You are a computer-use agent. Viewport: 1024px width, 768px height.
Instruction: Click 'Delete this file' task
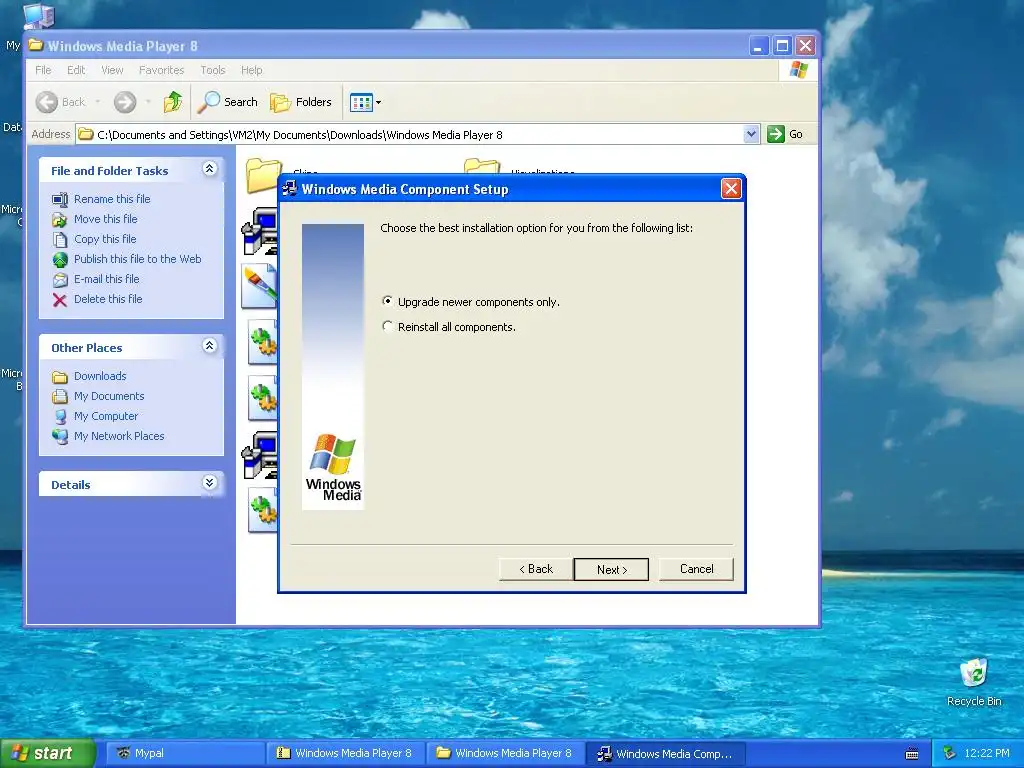[x=108, y=298]
